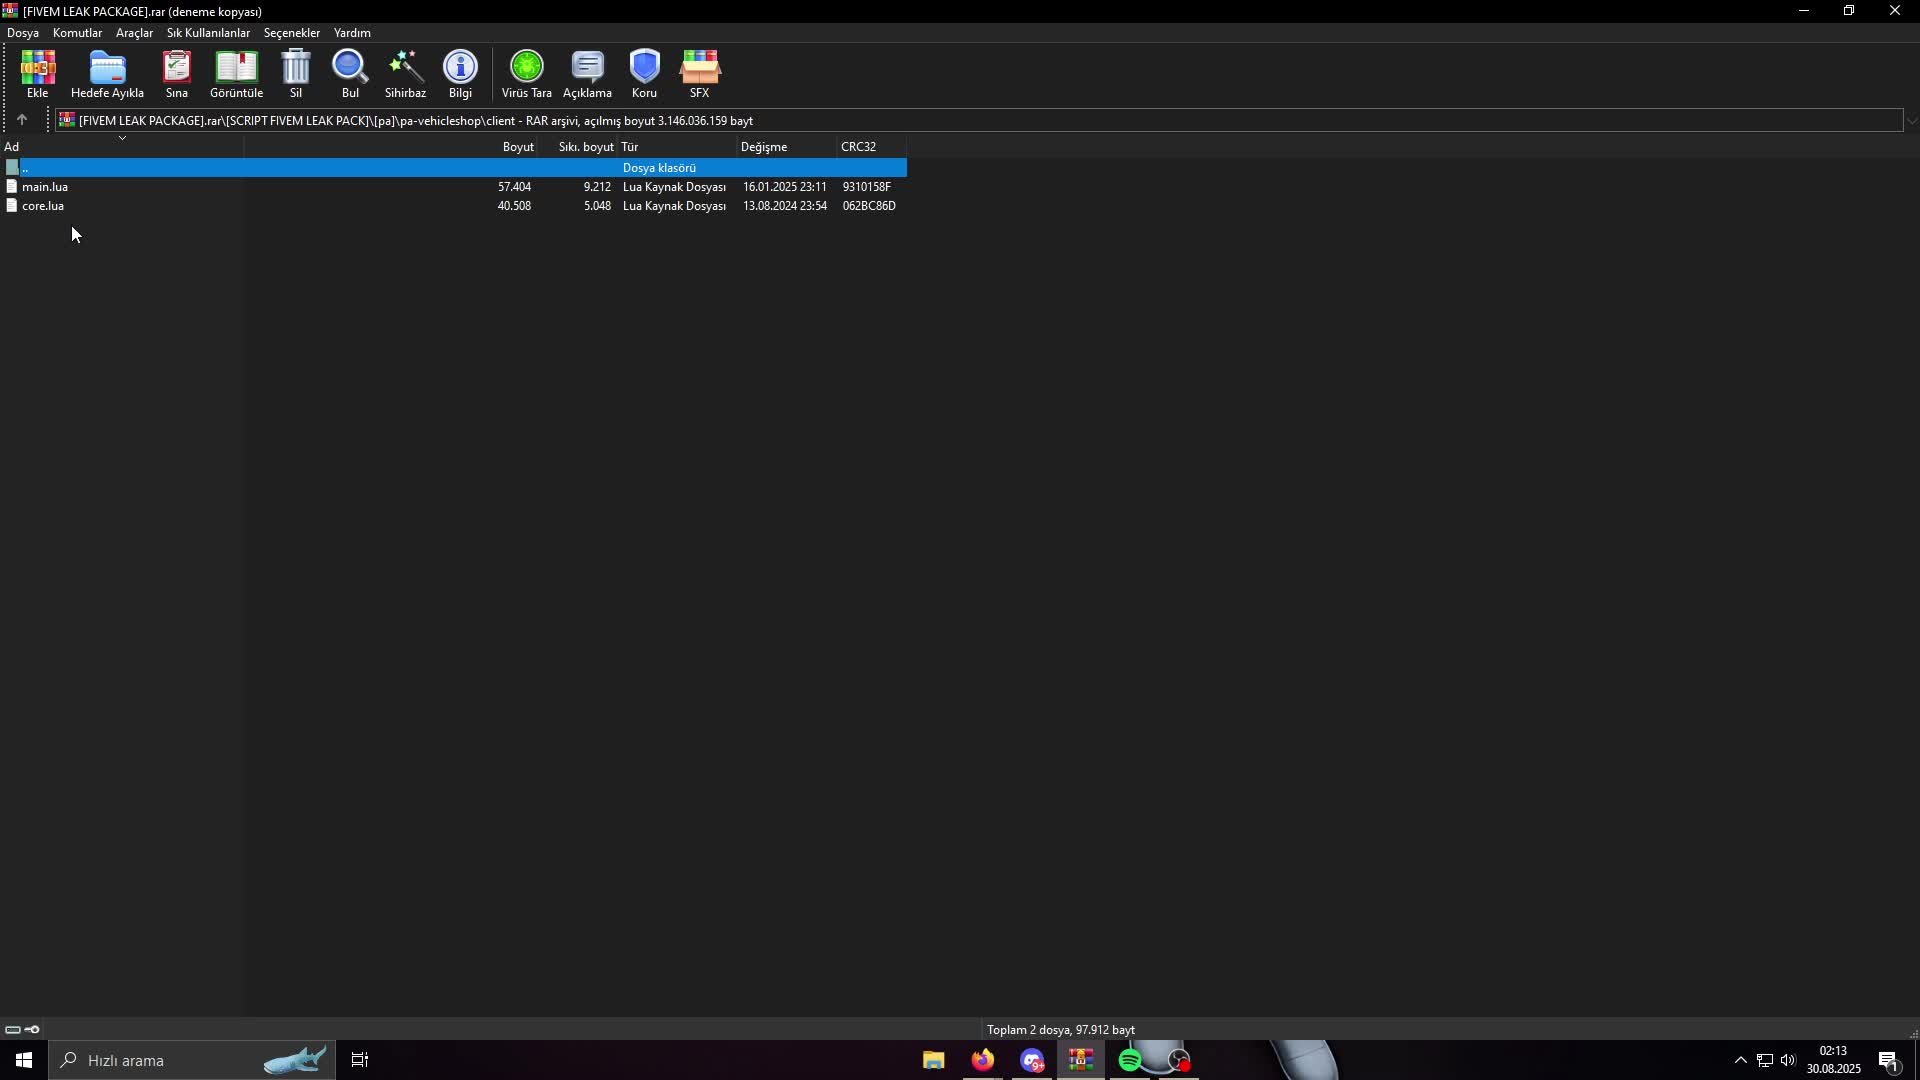Sort by the Tür column header
Screen dimensions: 1920x1080
[678, 147]
